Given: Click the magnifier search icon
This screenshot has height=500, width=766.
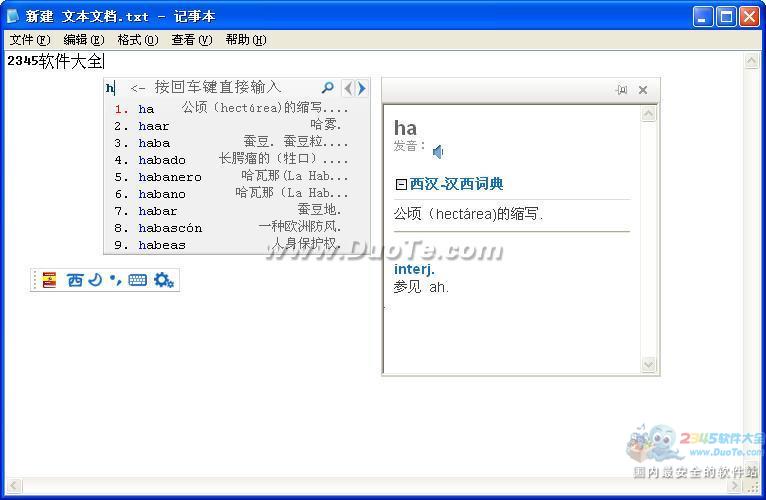Looking at the screenshot, I should [x=327, y=88].
